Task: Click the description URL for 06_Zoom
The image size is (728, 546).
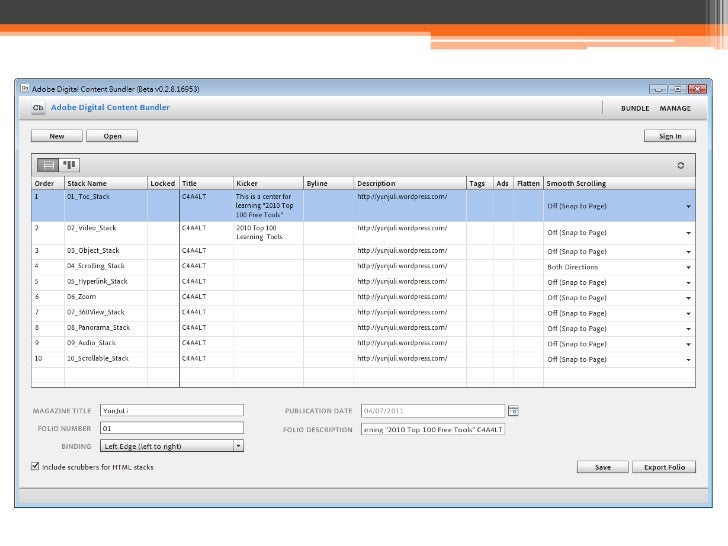Action: pos(402,297)
